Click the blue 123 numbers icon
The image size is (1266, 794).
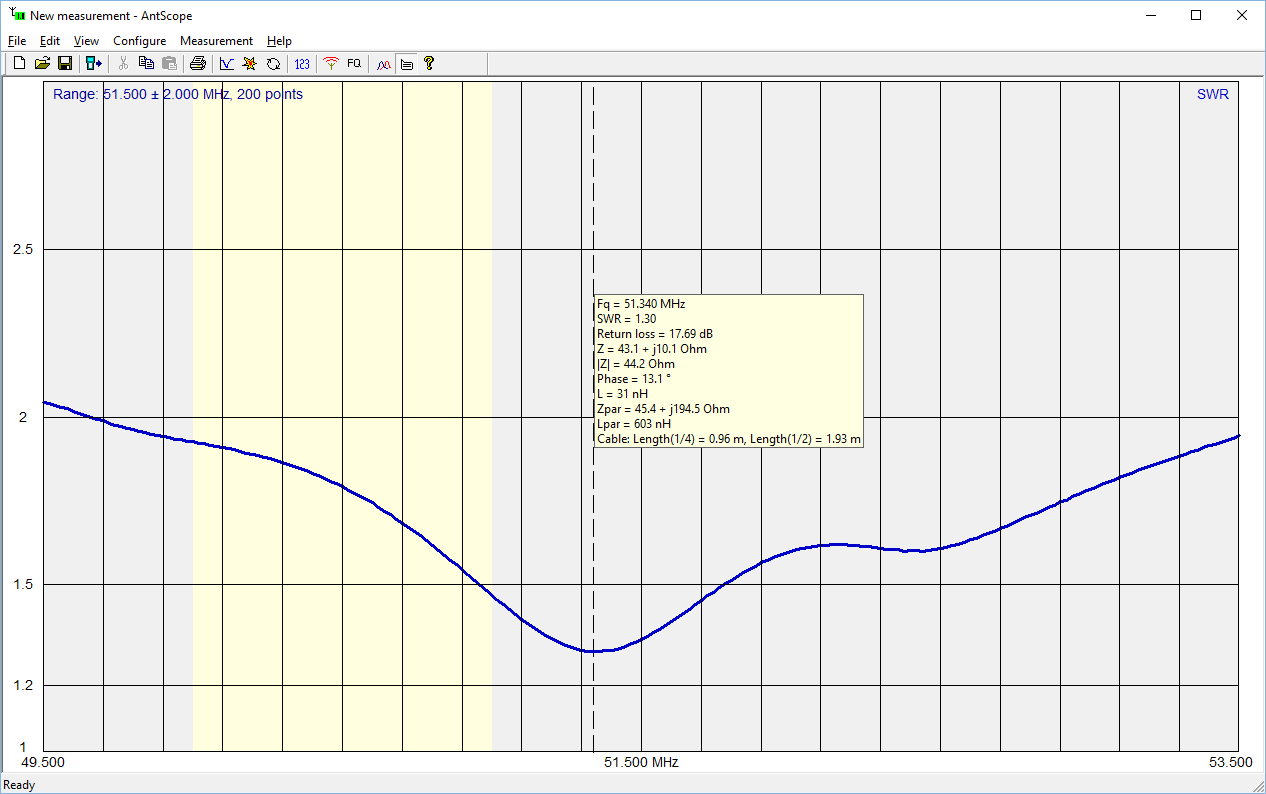click(302, 64)
